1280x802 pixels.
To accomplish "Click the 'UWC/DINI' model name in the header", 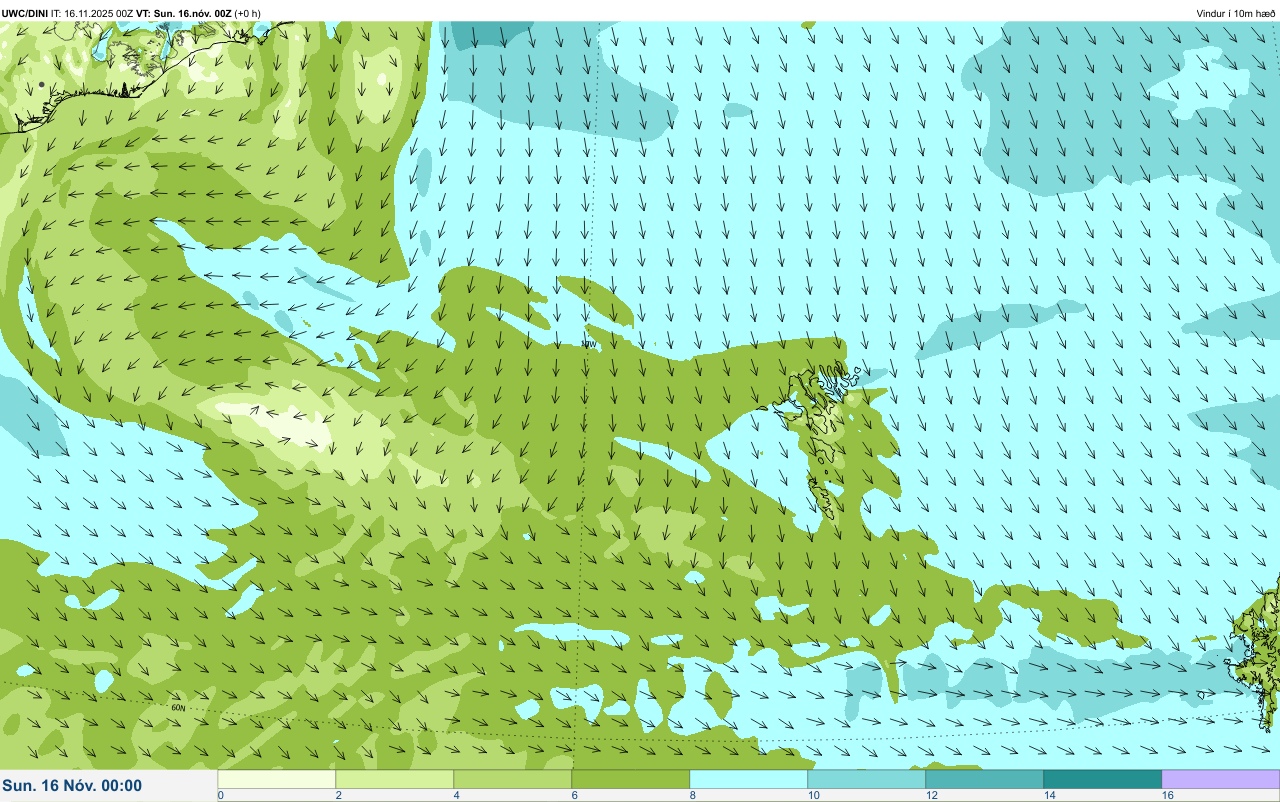I will click(x=25, y=13).
